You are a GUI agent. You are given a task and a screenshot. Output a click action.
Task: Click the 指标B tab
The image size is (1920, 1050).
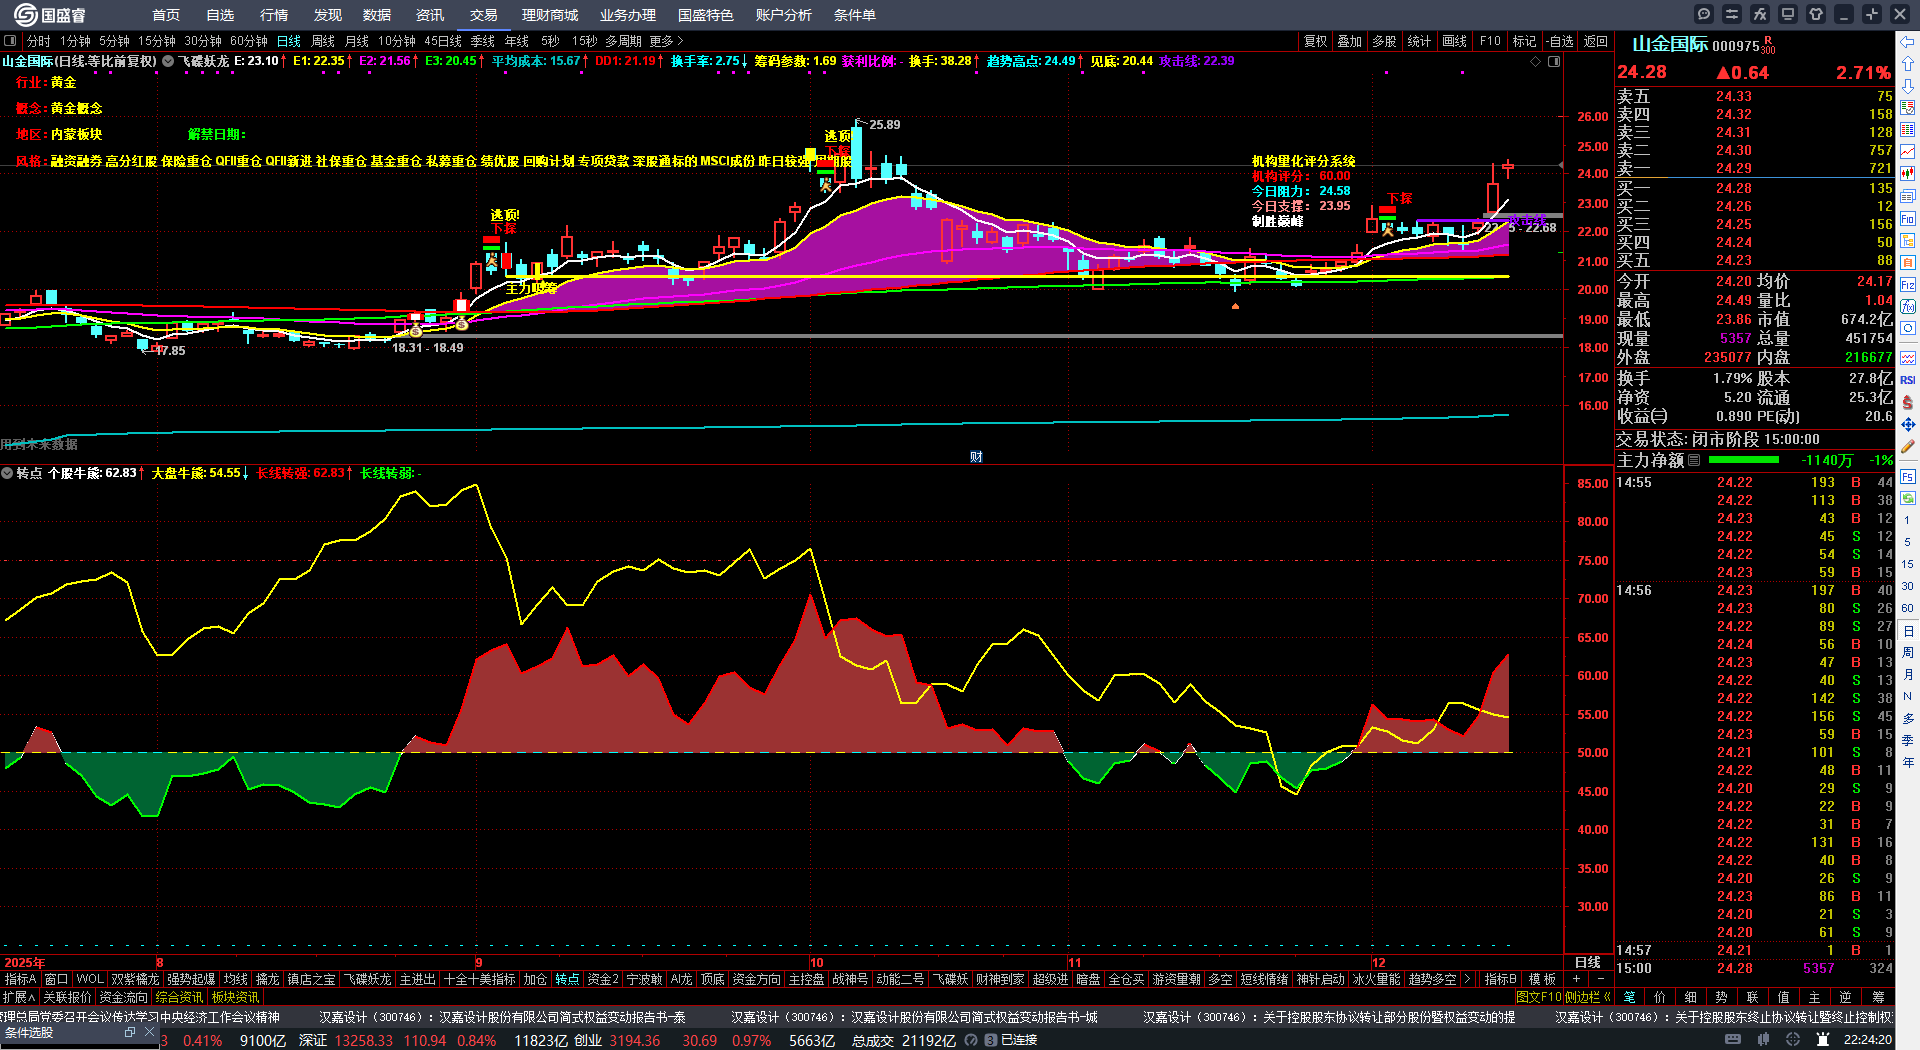1501,979
